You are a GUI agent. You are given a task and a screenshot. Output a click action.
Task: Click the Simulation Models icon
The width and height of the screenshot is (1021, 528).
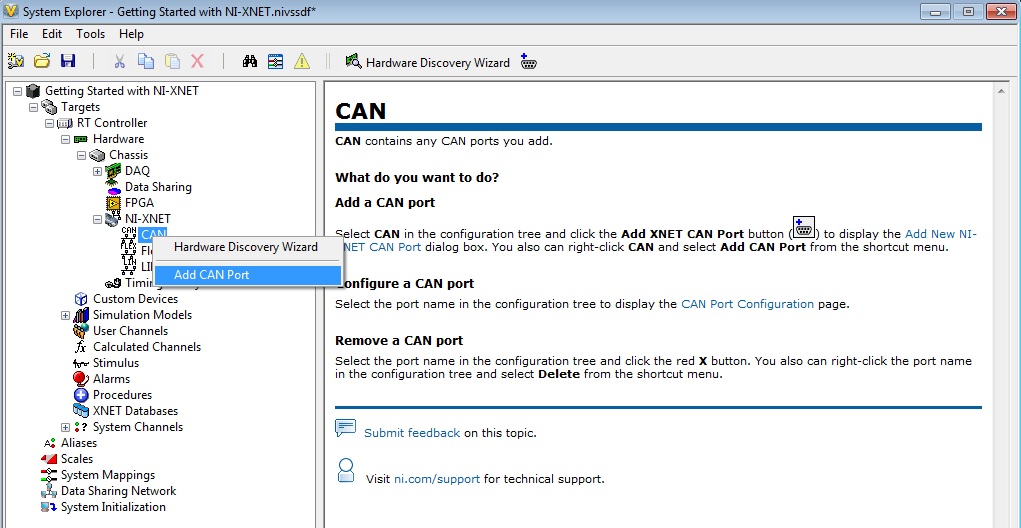click(x=81, y=315)
